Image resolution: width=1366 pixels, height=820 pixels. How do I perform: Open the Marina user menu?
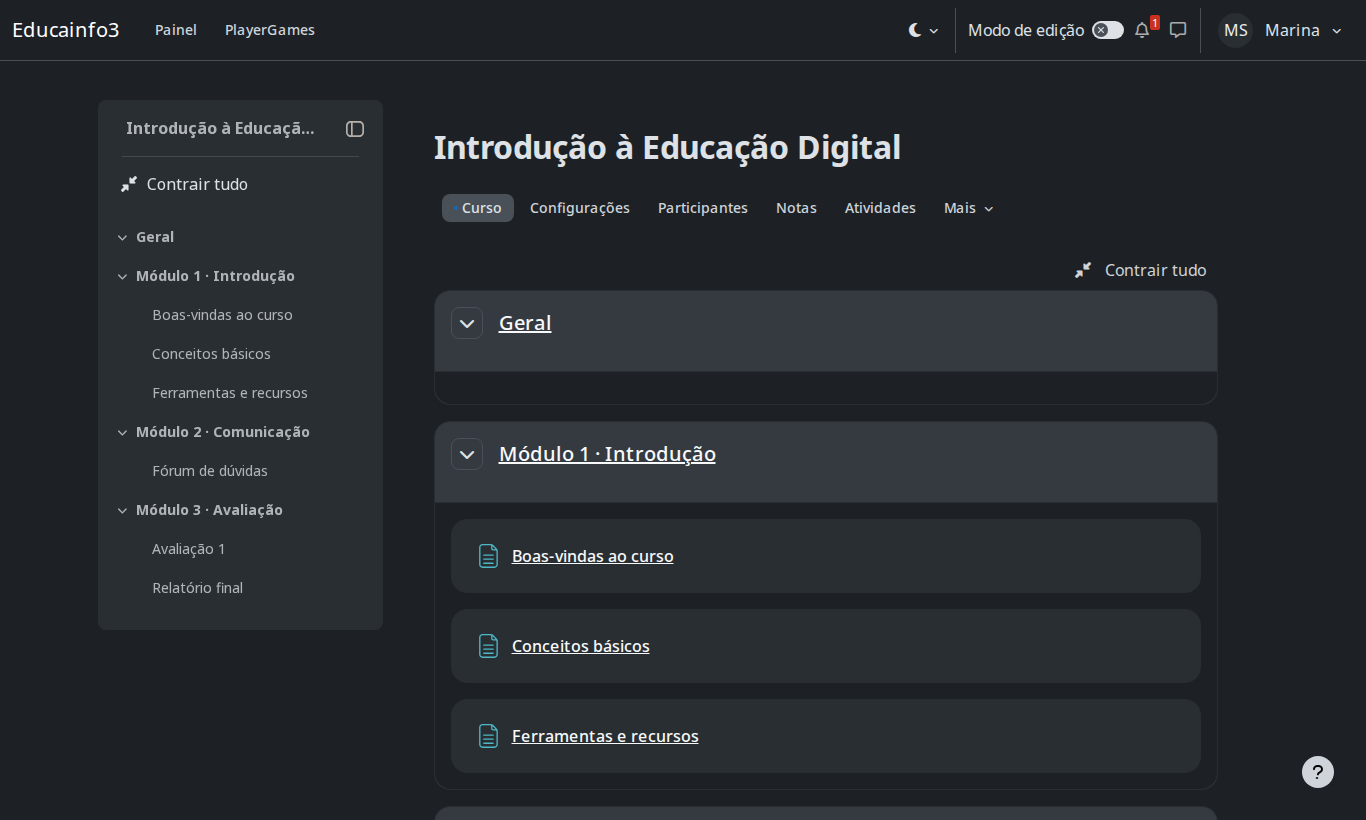tap(1304, 30)
